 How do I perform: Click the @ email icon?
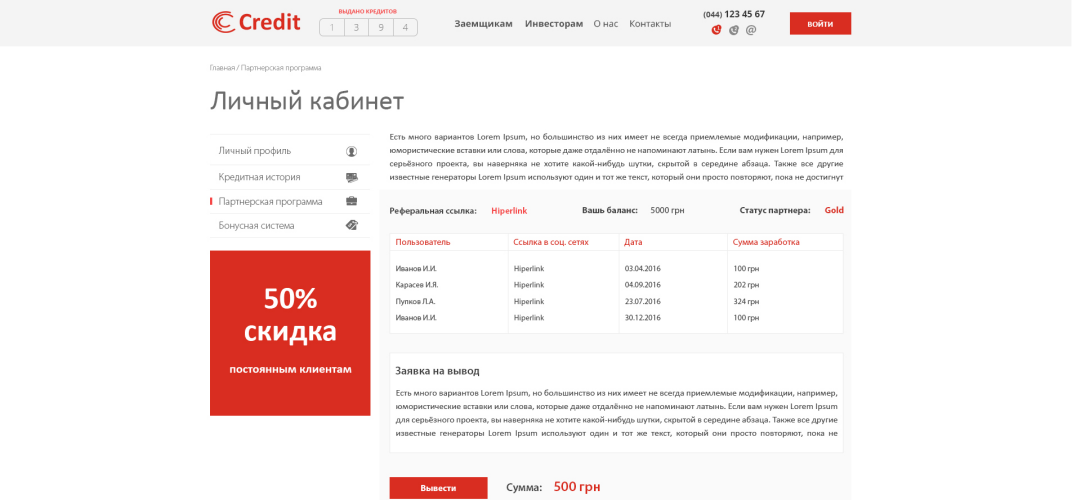751,30
